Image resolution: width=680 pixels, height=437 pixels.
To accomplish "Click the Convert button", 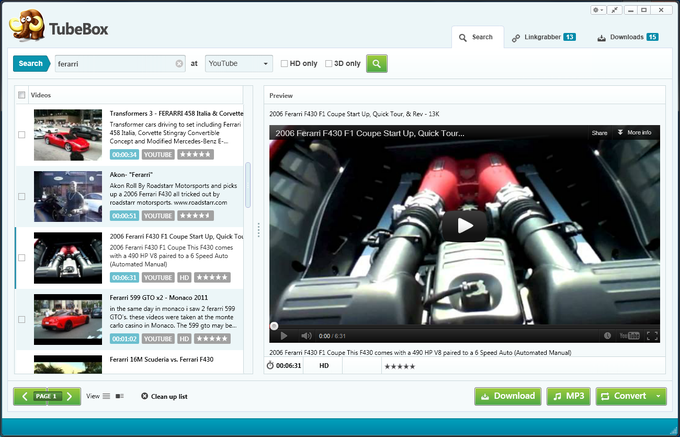I will 624,396.
